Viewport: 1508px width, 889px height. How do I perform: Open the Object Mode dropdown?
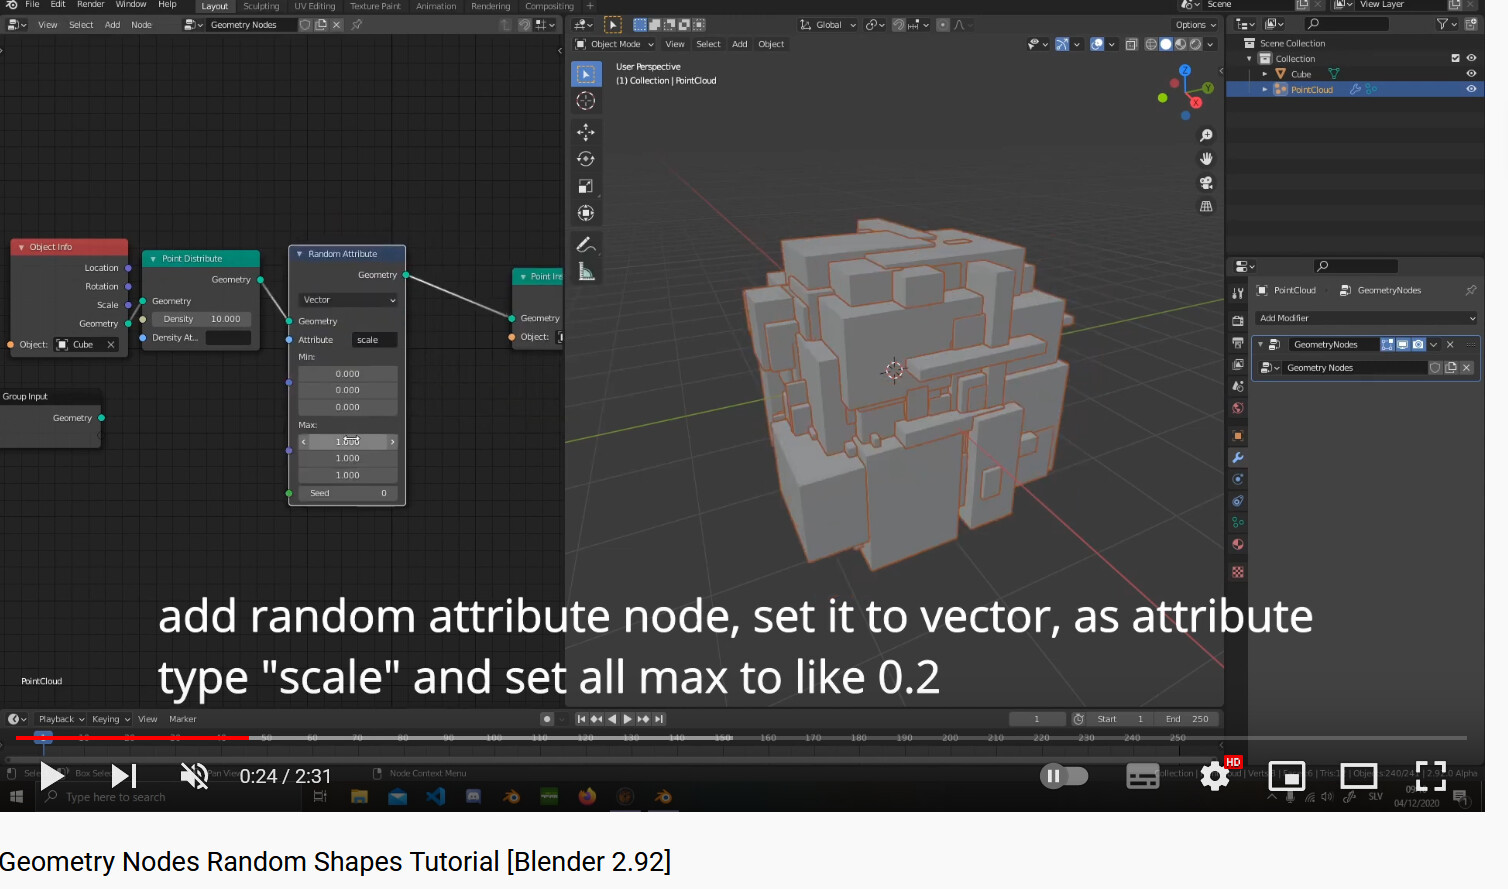pyautogui.click(x=615, y=44)
